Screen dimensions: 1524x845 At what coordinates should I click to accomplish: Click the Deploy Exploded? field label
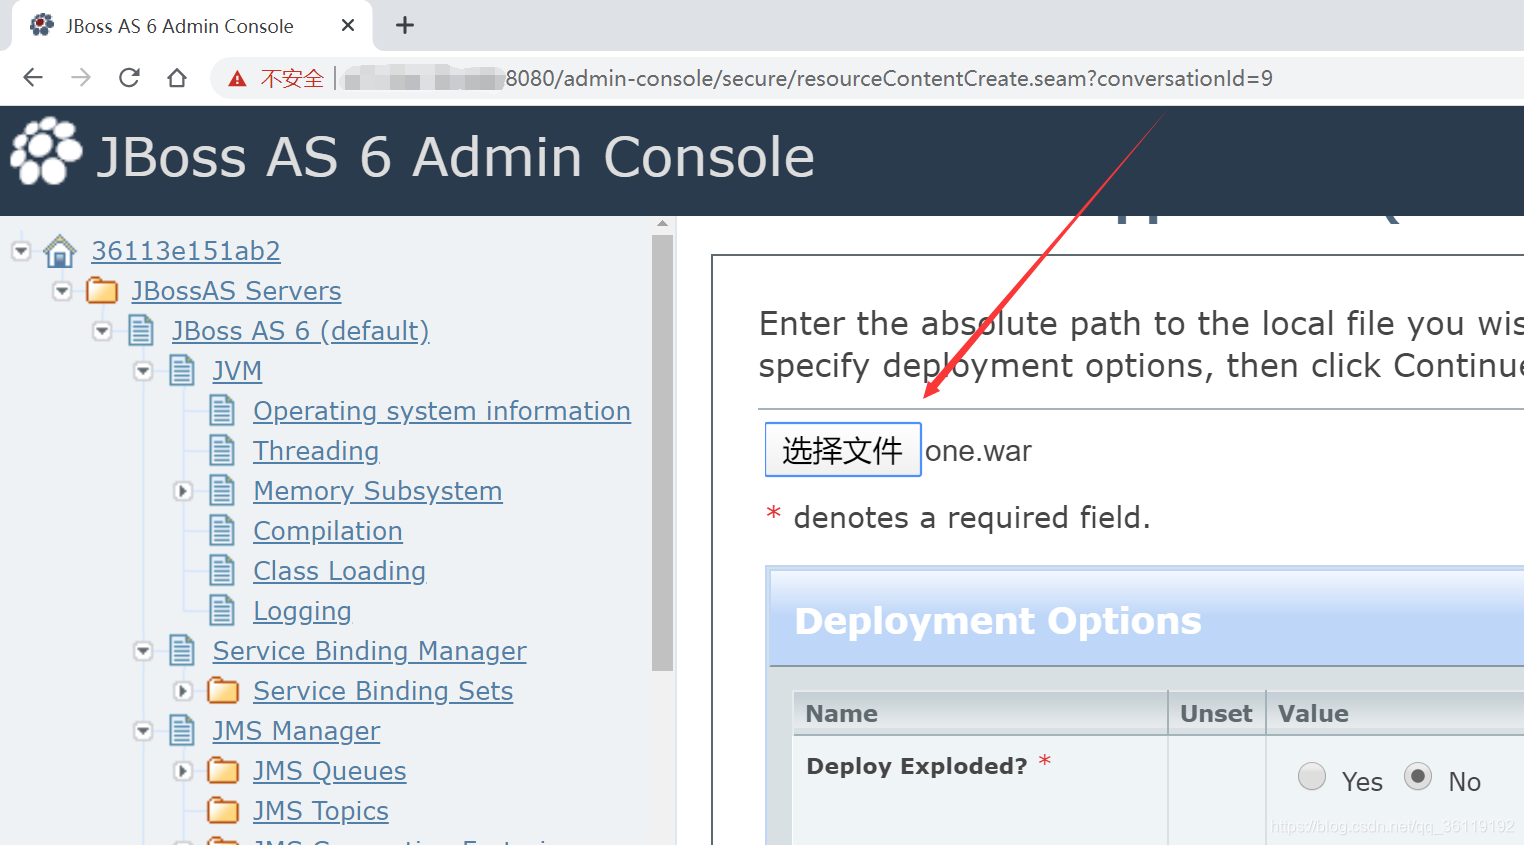[x=917, y=766]
